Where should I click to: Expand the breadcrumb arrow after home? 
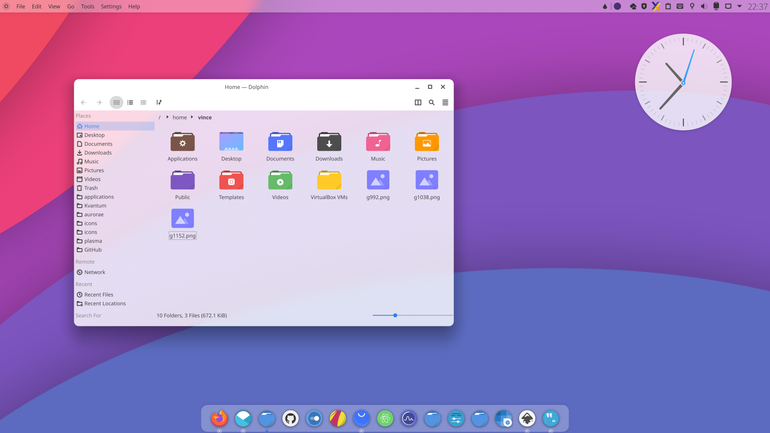click(192, 117)
